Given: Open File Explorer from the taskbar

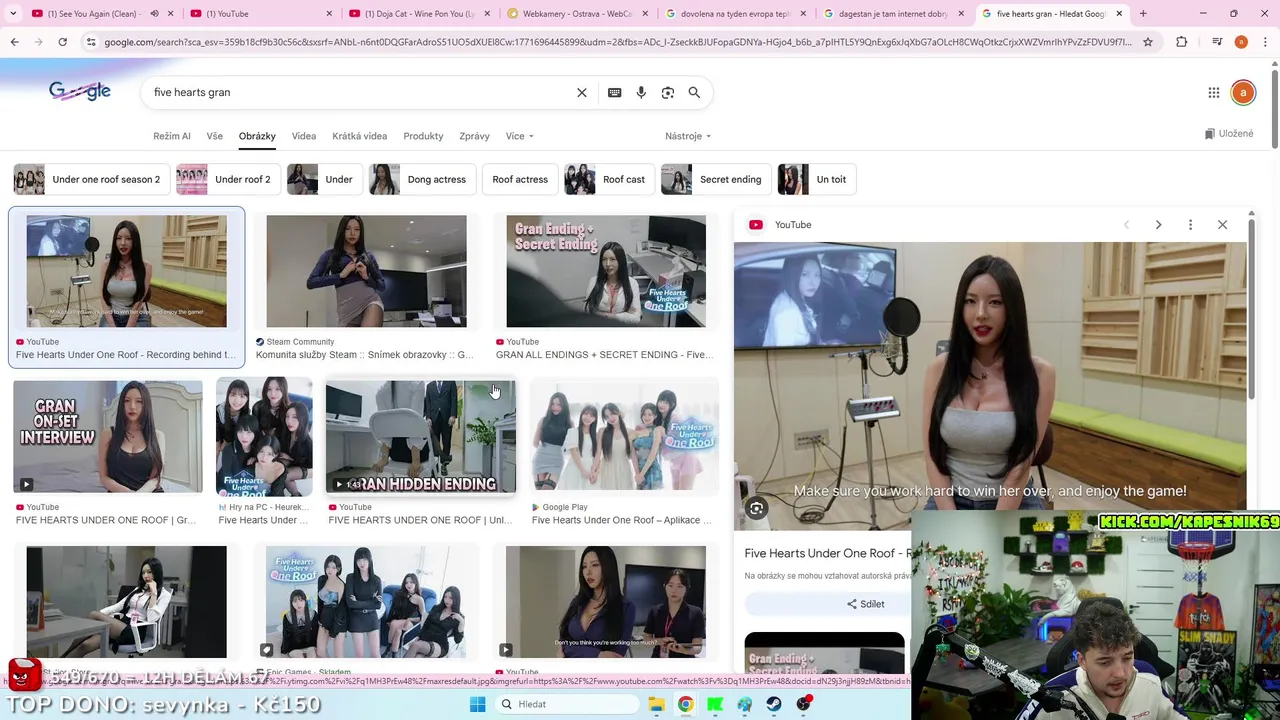Looking at the screenshot, I should click(x=656, y=704).
